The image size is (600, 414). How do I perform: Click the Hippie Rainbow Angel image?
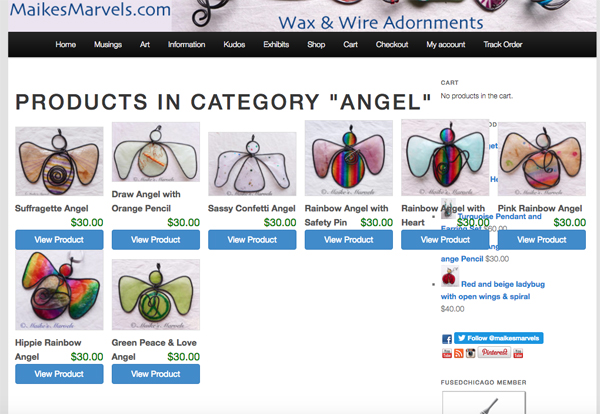(59, 290)
